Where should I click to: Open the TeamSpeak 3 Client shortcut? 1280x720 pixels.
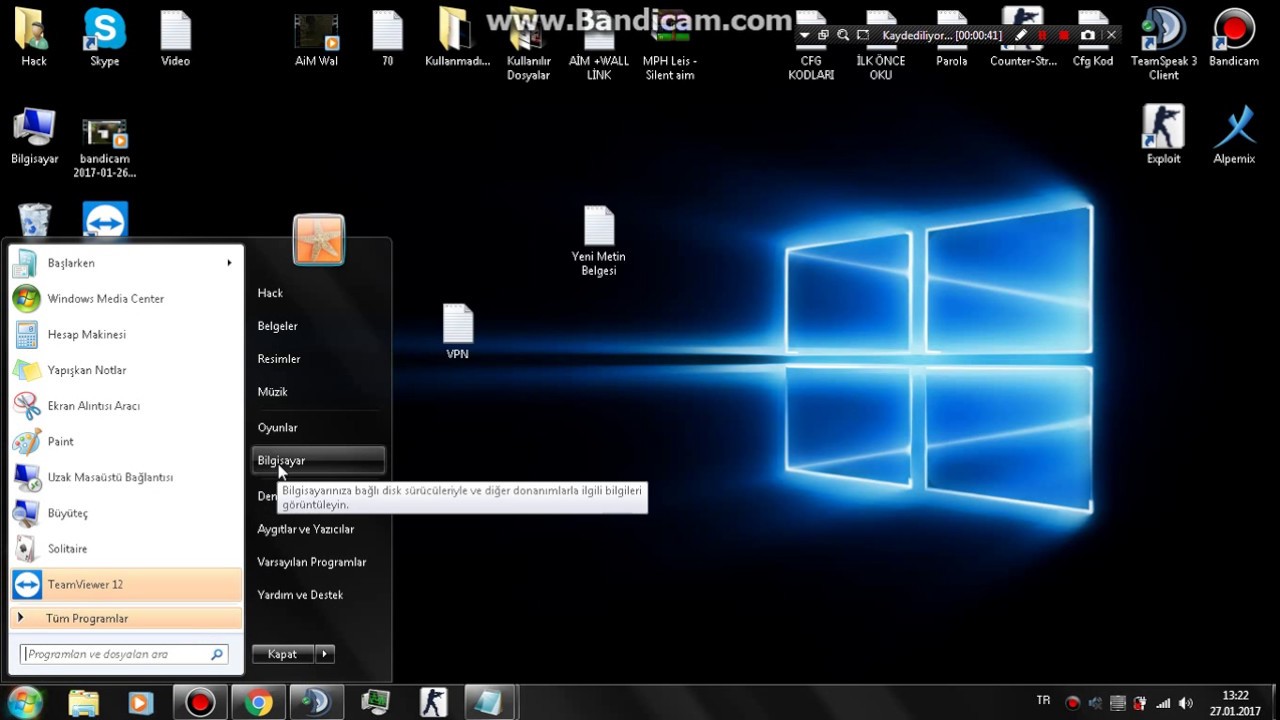coord(1163,45)
